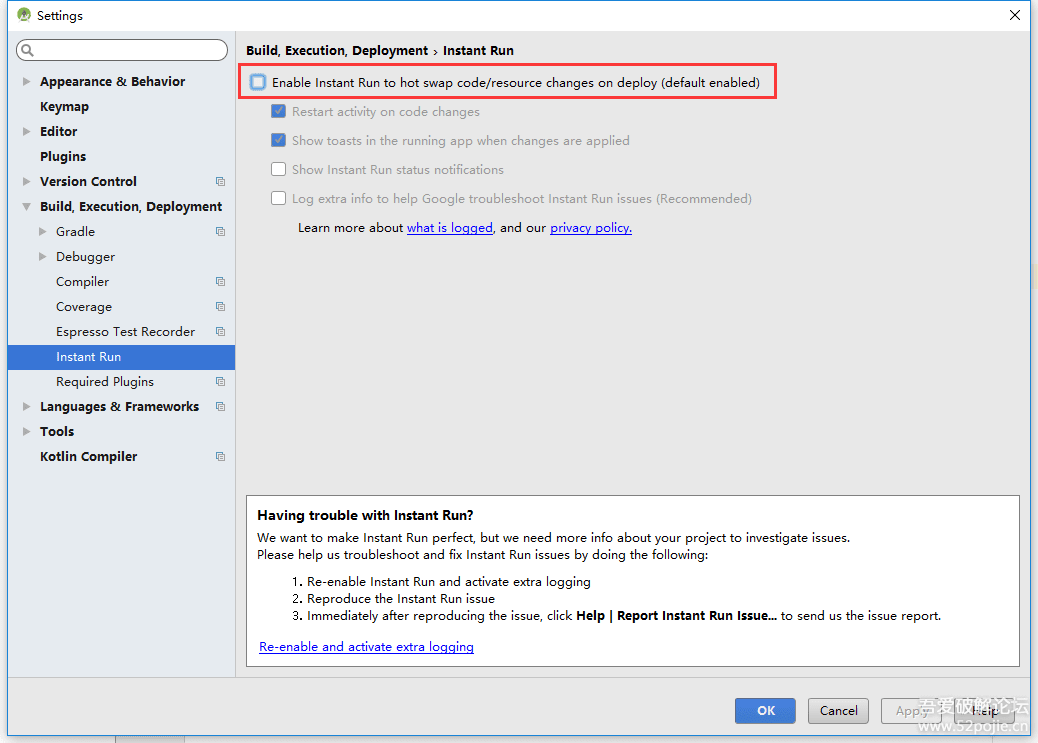The width and height of the screenshot is (1038, 743).
Task: Expand the Gradle node arrow
Action: 43,232
